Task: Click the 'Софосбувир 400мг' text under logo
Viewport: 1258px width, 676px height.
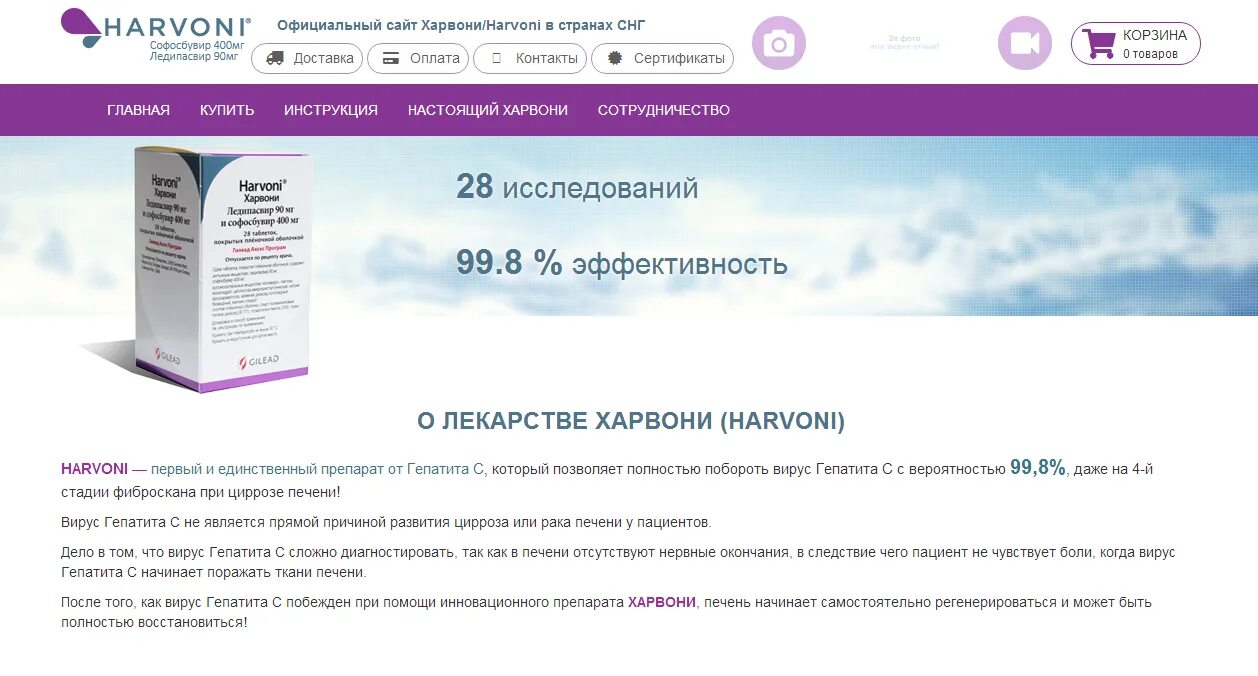Action: click(197, 46)
